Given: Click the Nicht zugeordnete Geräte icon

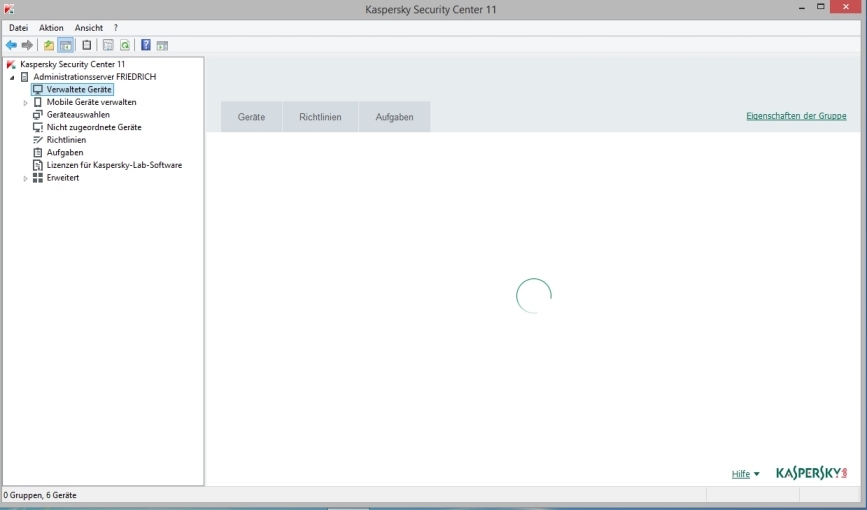Looking at the screenshot, I should click(x=38, y=128).
